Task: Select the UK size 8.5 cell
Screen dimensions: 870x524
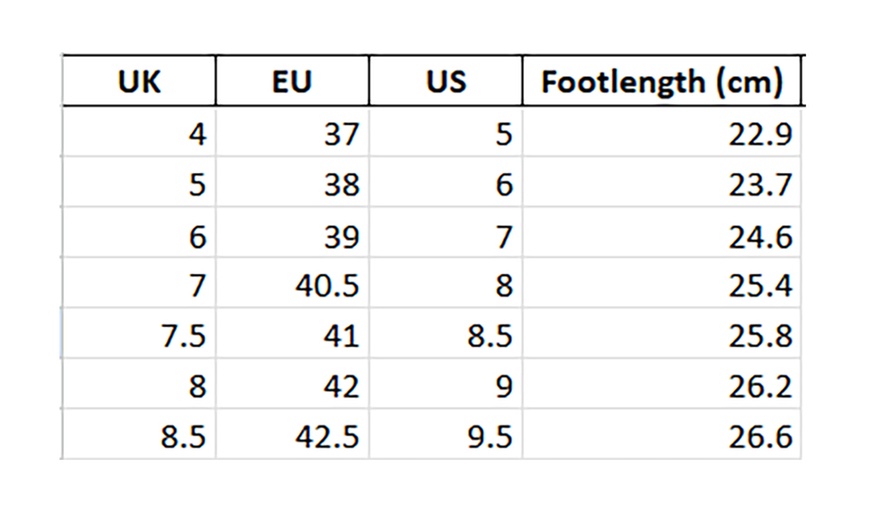Action: coord(139,436)
